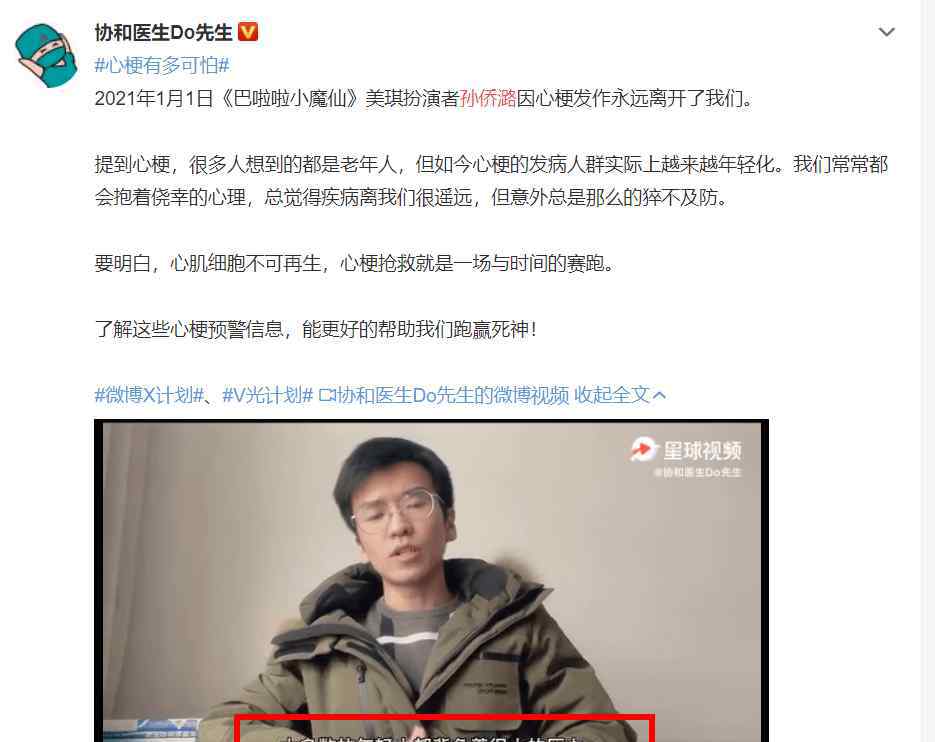The height and width of the screenshot is (742, 935).
Task: Click the 2021年1月1日 first paragraph text
Action: 425,98
